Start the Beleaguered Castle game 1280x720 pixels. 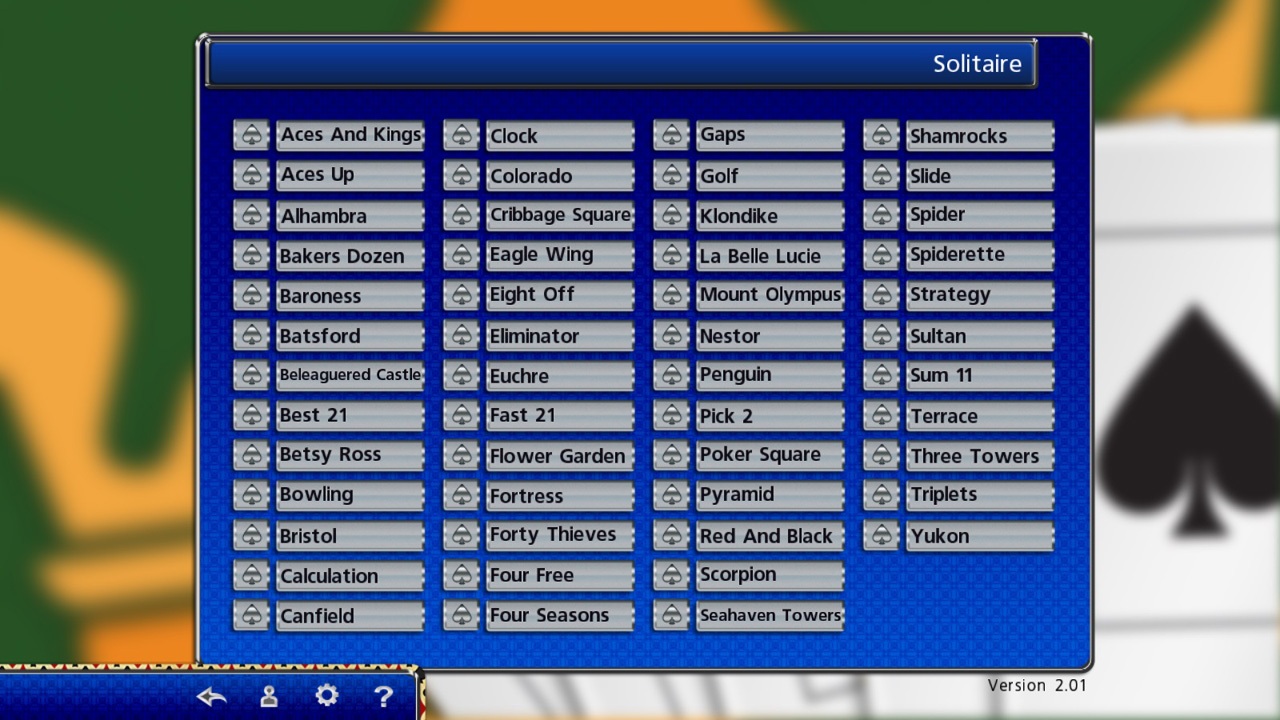350,375
